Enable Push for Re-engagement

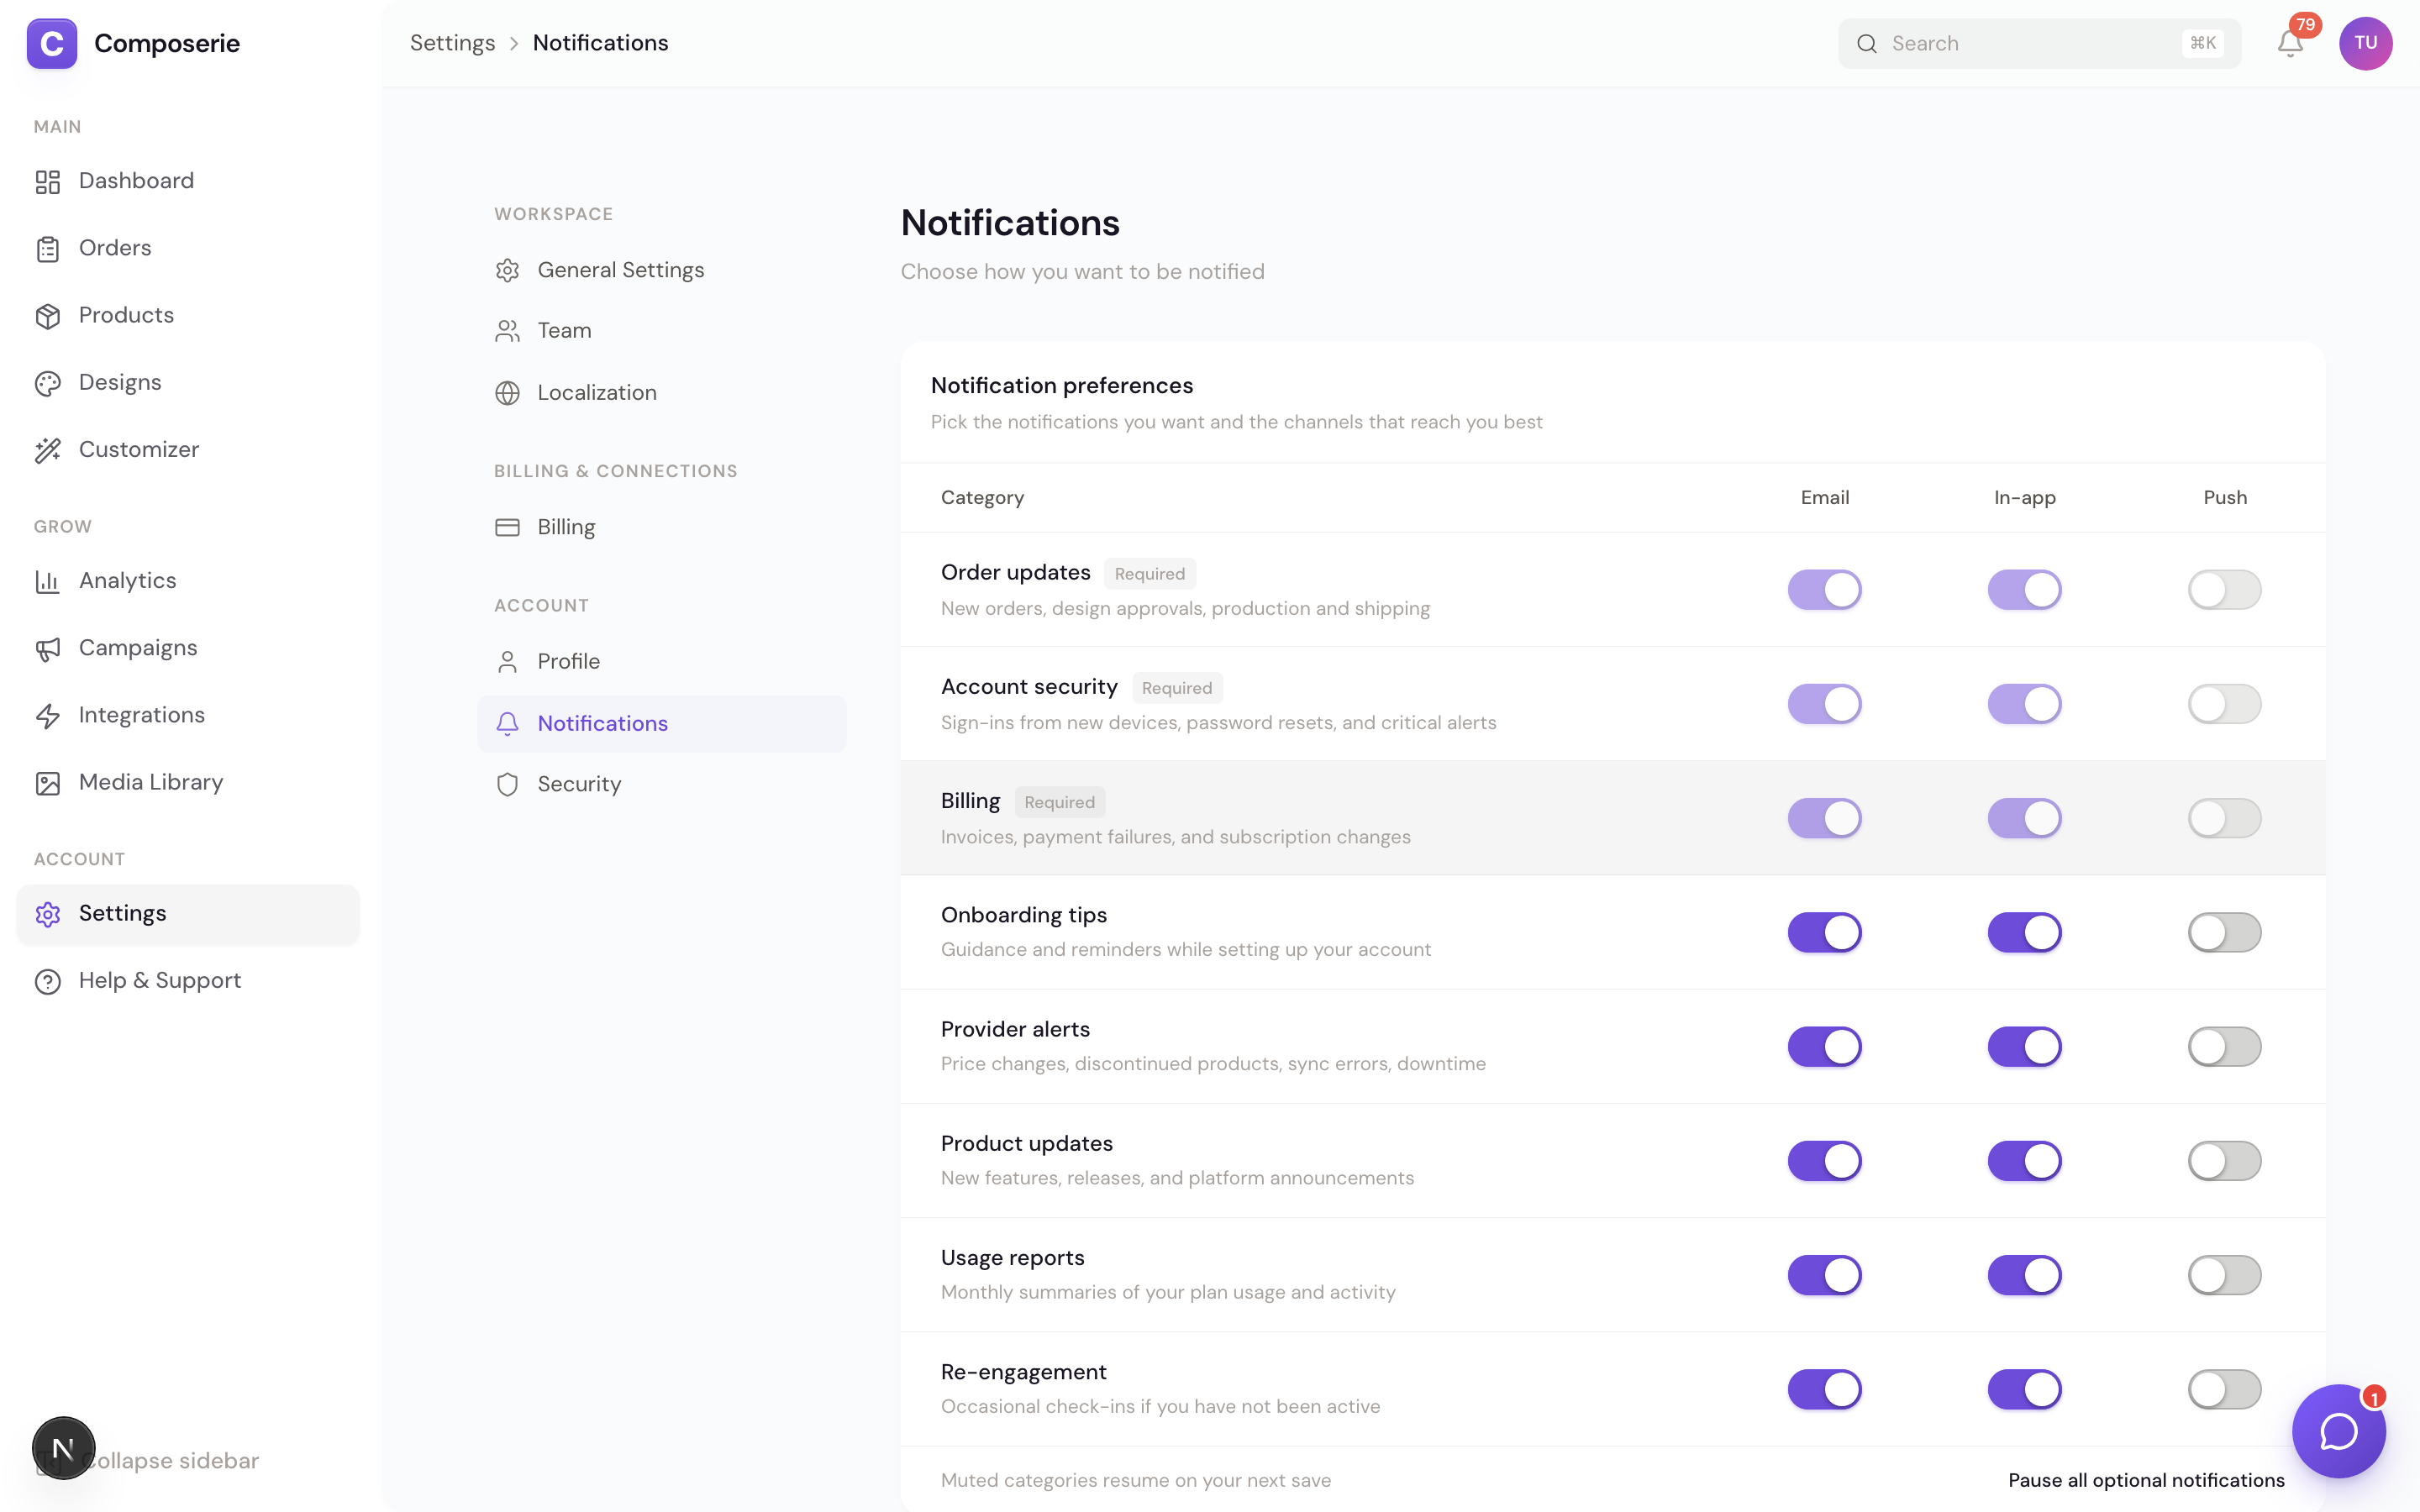coord(2224,1389)
